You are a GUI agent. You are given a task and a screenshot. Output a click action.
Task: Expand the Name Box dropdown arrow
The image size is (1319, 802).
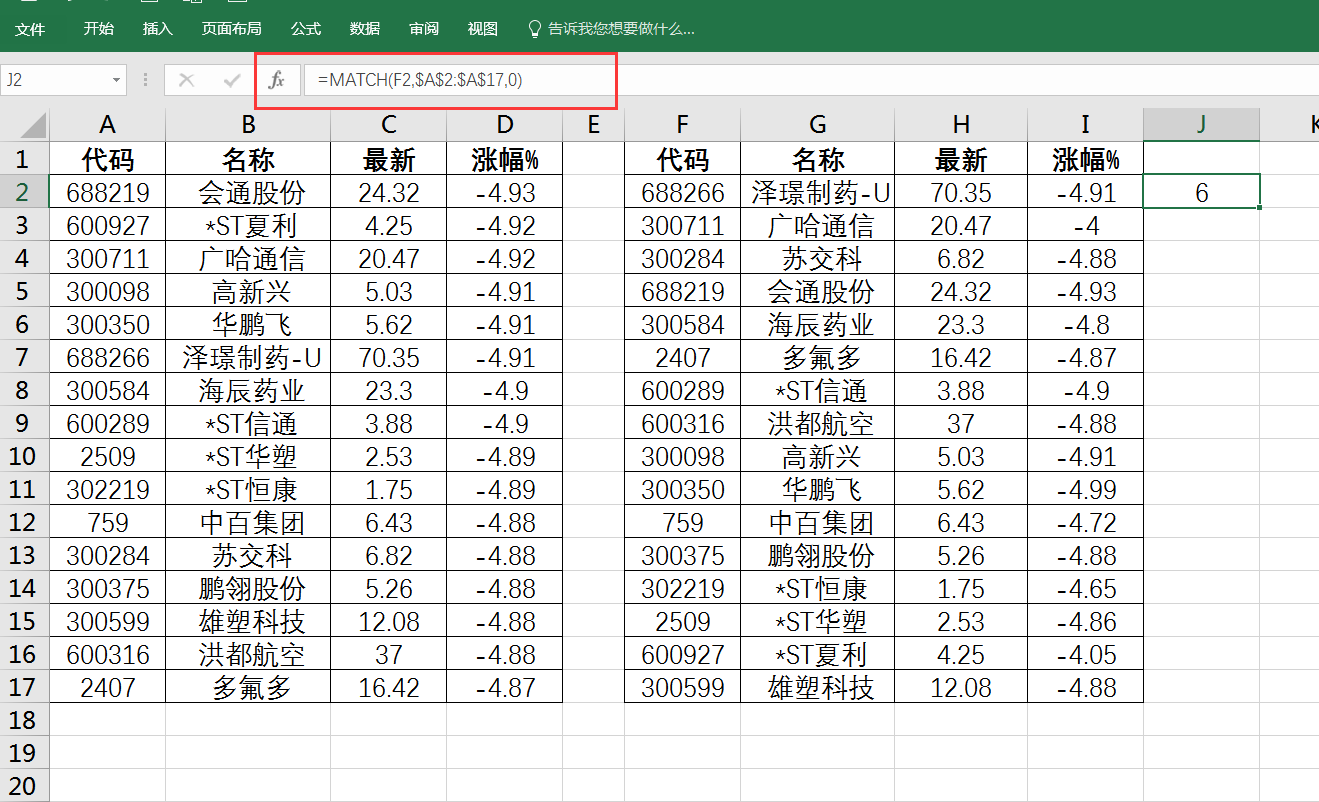coord(117,80)
